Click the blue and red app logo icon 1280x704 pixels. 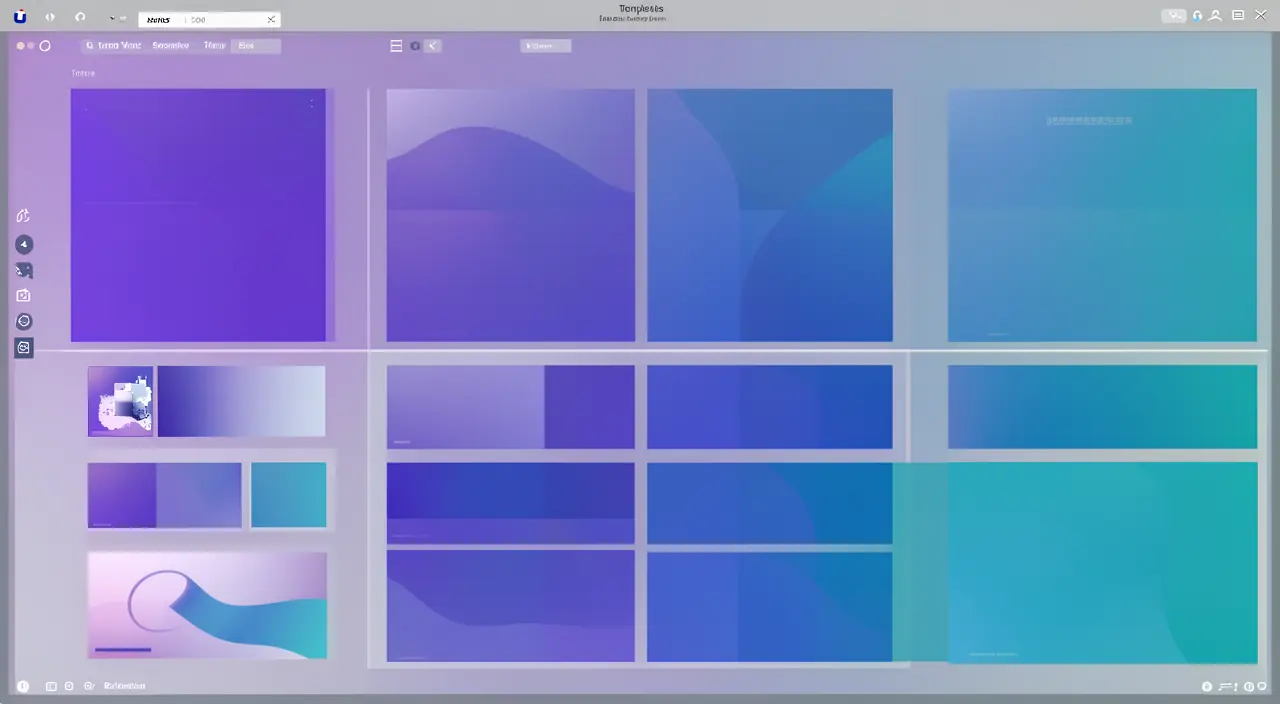tap(20, 17)
